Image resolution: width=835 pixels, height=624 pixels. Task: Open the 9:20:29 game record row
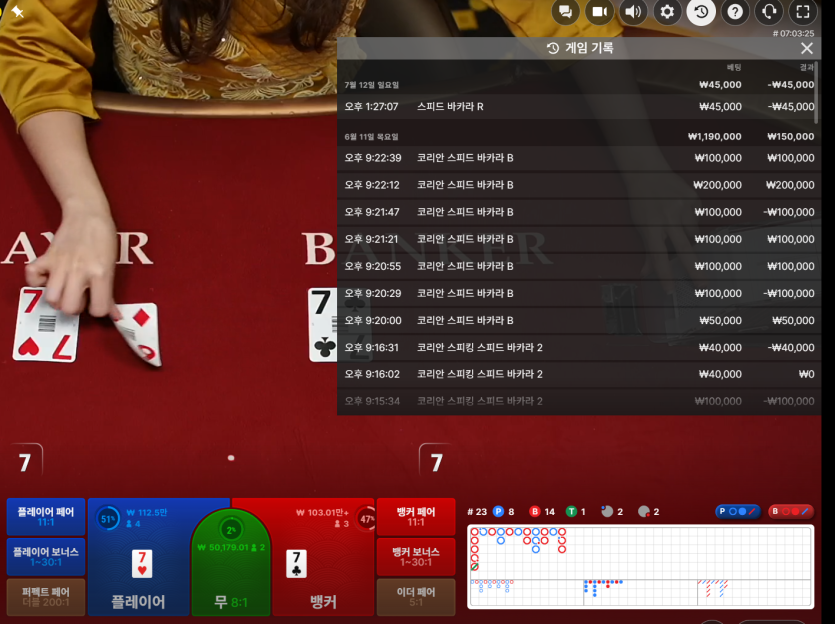579,293
